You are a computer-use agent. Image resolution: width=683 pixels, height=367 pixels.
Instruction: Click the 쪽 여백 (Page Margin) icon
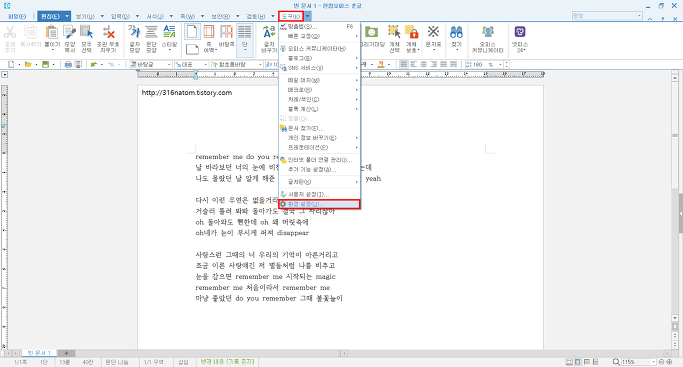tap(209, 32)
